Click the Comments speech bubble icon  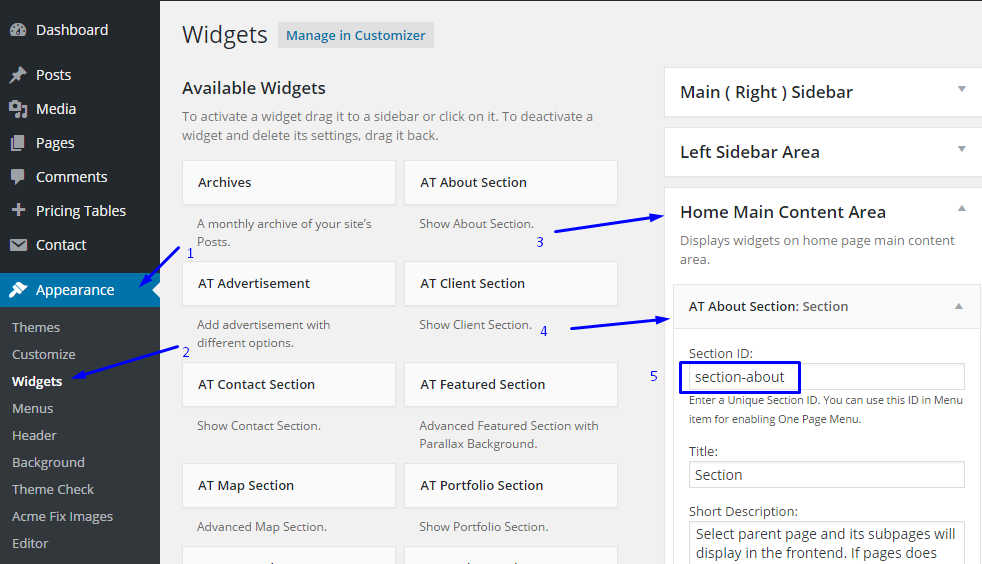(18, 177)
